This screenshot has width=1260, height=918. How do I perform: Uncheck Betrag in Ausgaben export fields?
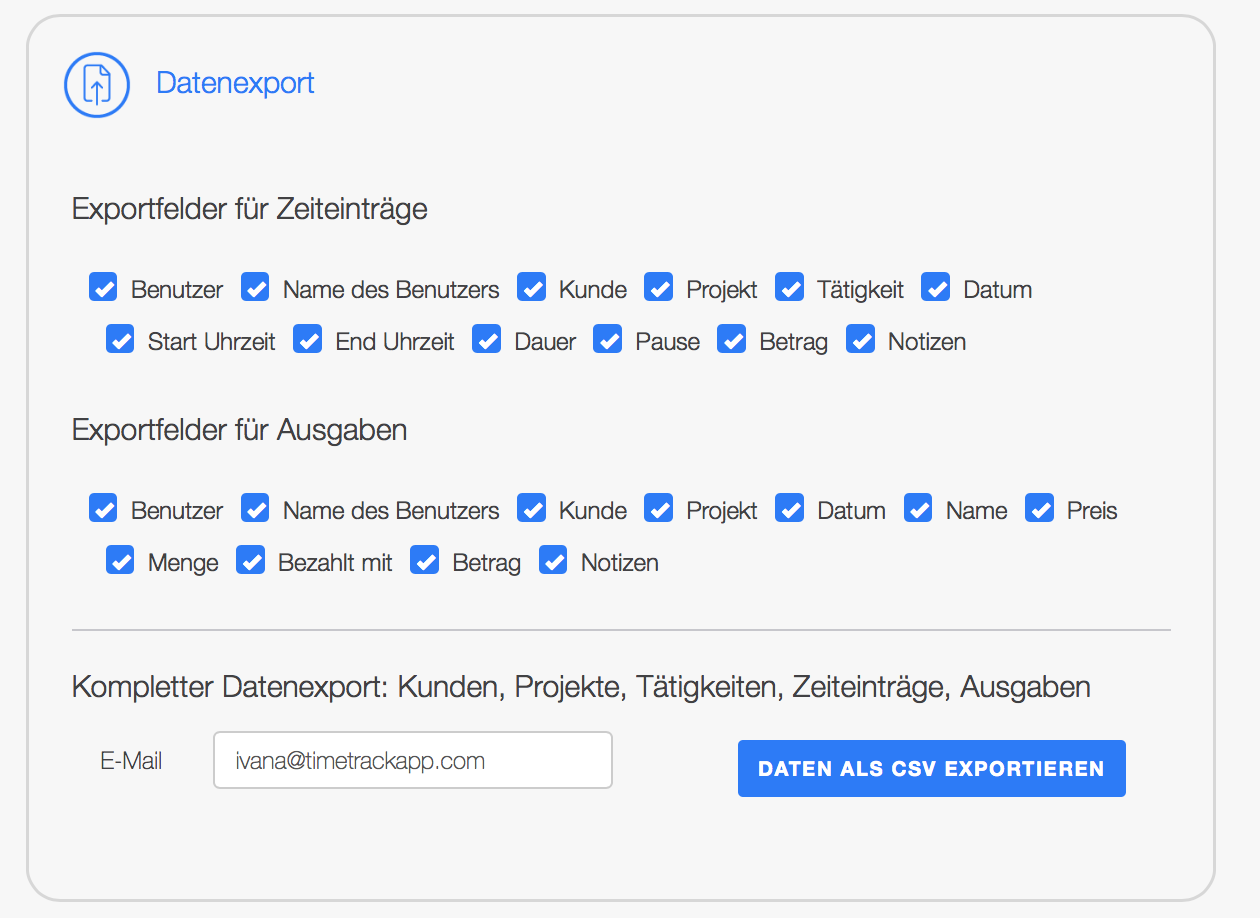tap(426, 560)
